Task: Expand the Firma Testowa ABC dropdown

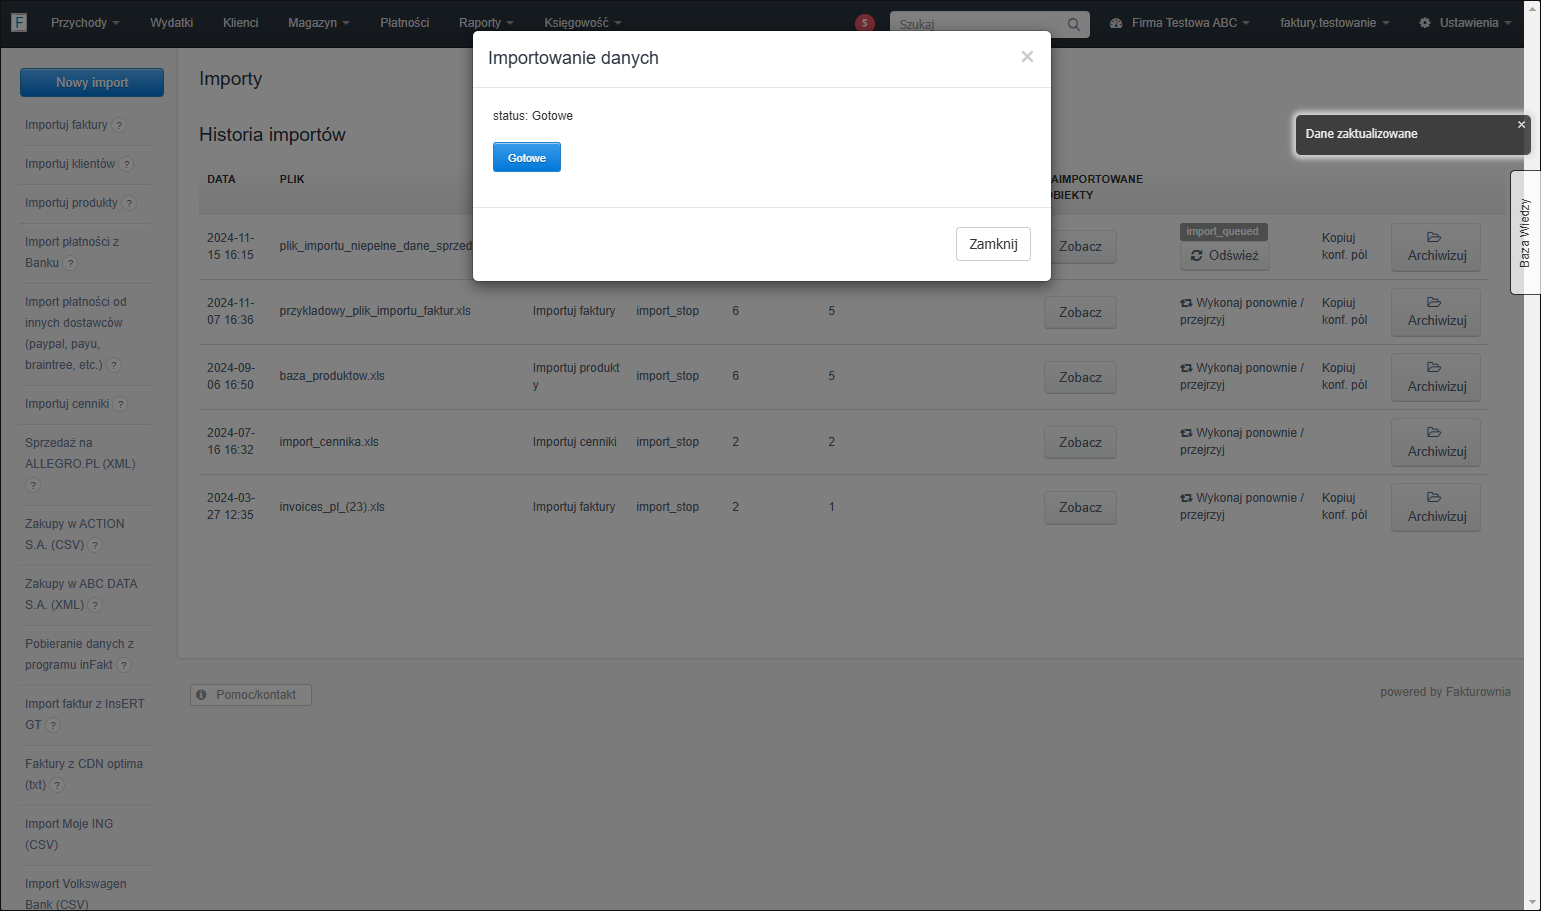Action: point(1180,23)
